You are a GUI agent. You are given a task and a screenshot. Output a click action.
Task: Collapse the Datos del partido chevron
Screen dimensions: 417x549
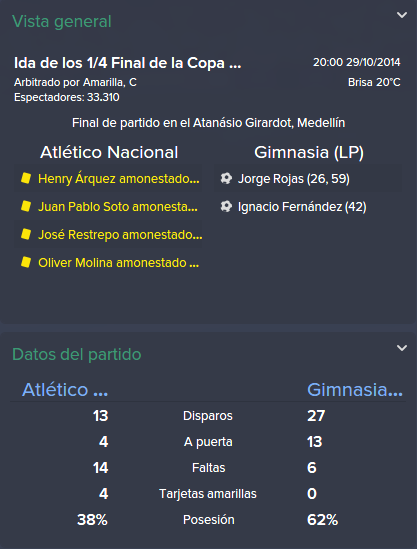pyautogui.click(x=402, y=348)
